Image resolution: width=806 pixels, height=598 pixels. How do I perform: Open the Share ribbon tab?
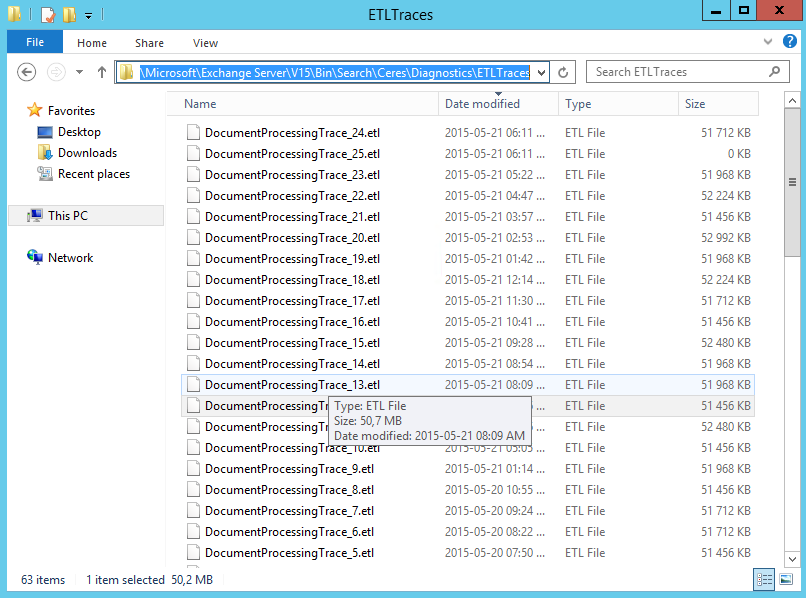pos(149,43)
